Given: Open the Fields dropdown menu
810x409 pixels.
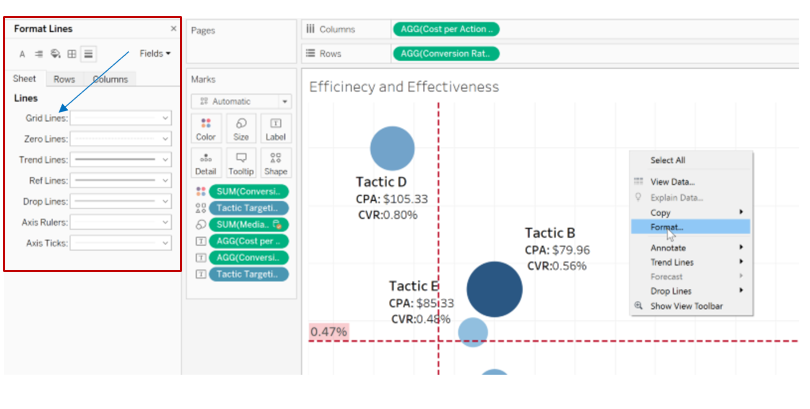Looking at the screenshot, I should 155,54.
